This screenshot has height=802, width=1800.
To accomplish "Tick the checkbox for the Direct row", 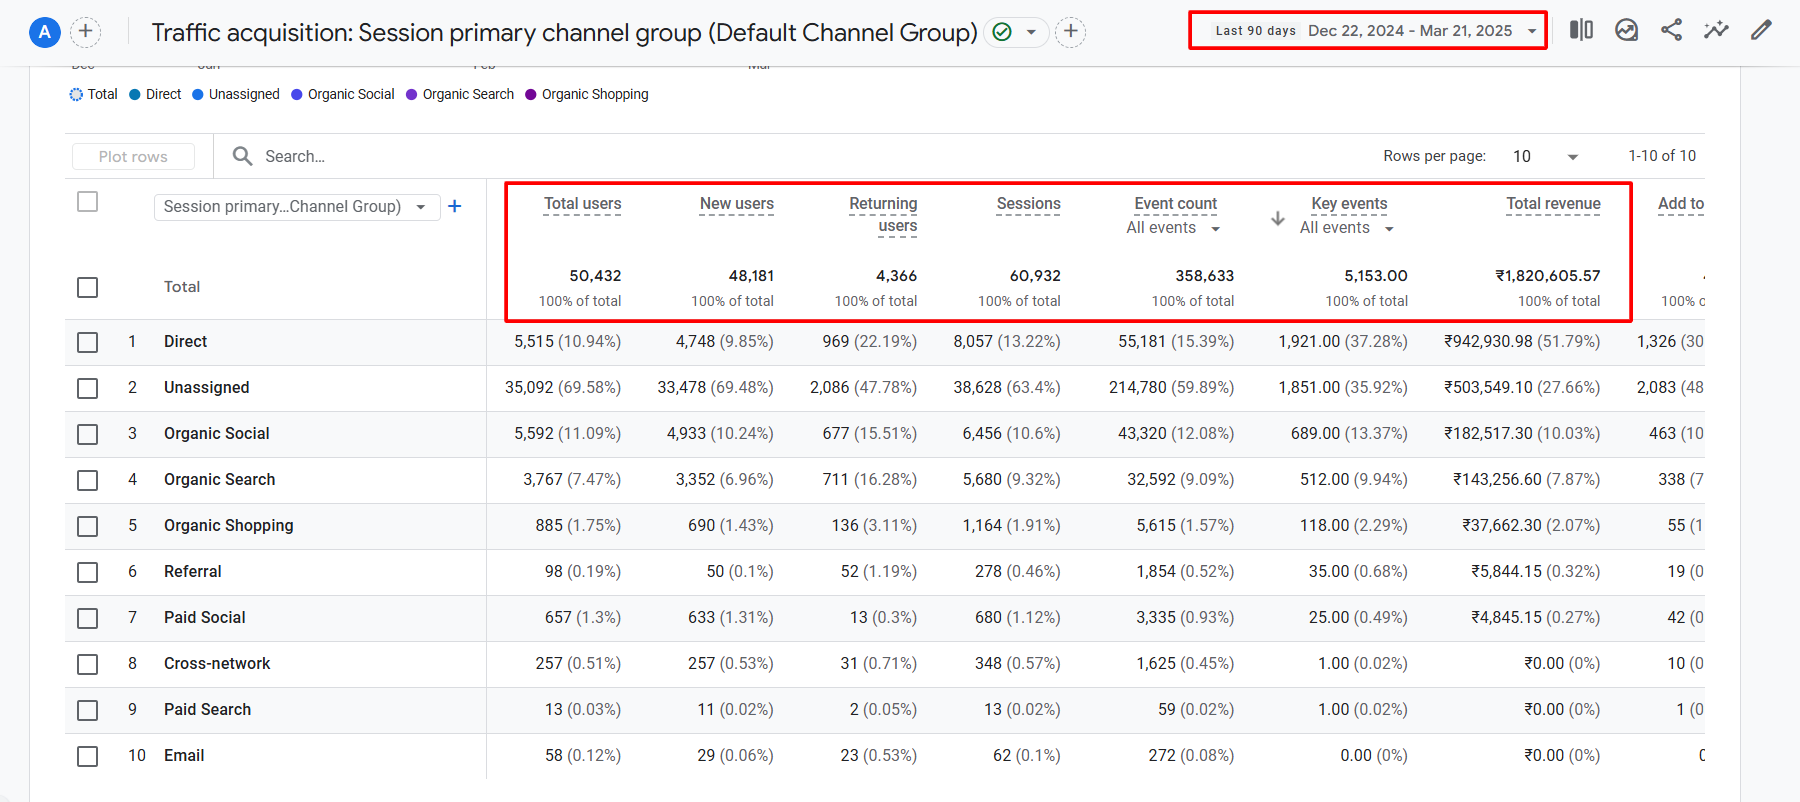I will tap(88, 342).
